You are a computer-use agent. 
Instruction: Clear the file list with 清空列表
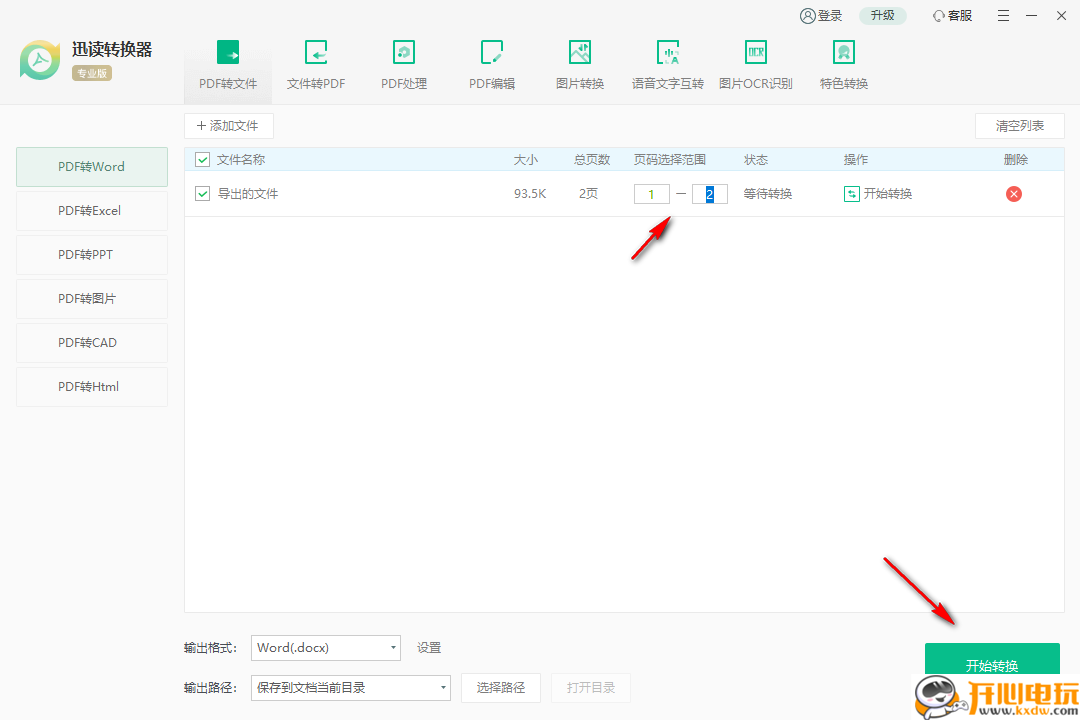point(1019,125)
